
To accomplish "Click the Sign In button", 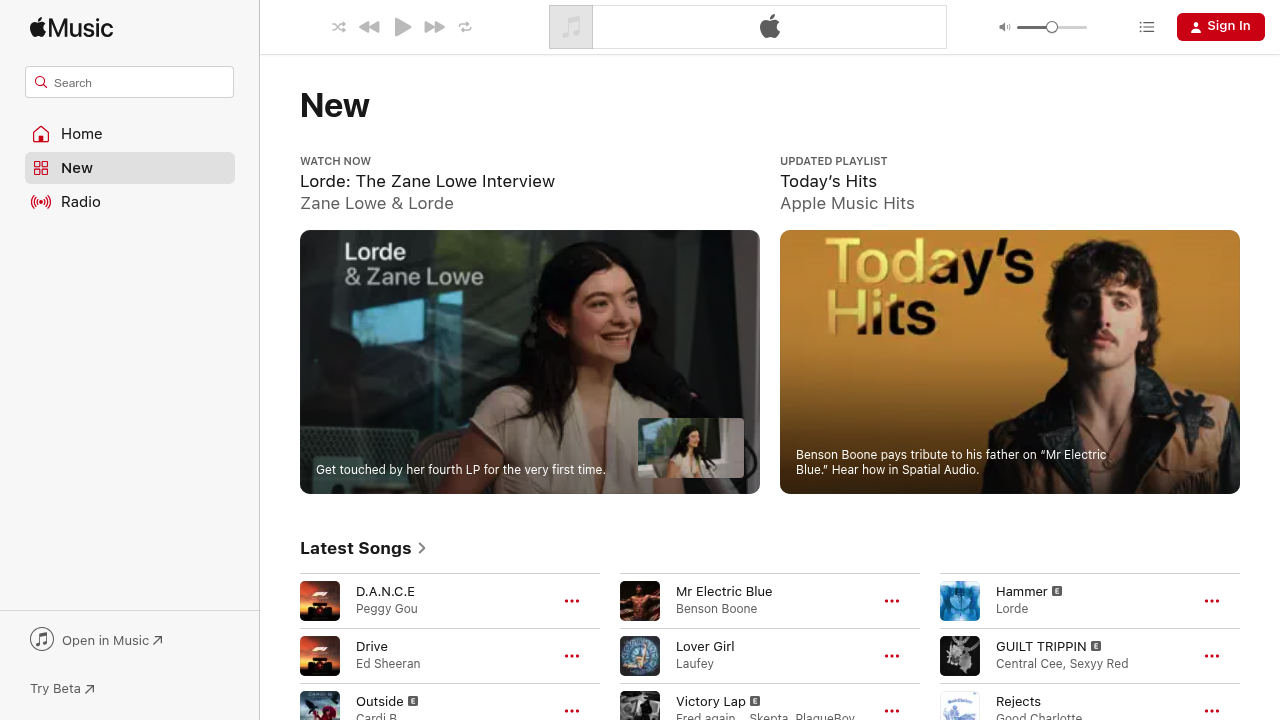I will [x=1220, y=27].
